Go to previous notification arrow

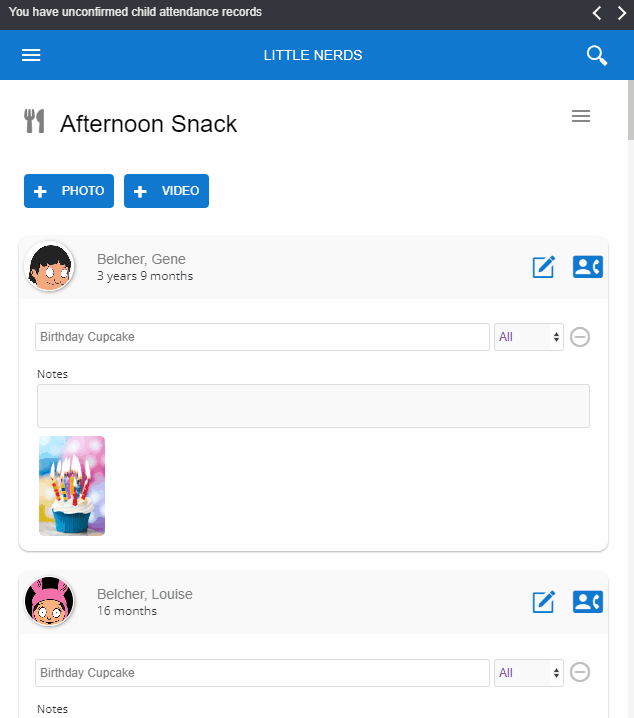[597, 13]
